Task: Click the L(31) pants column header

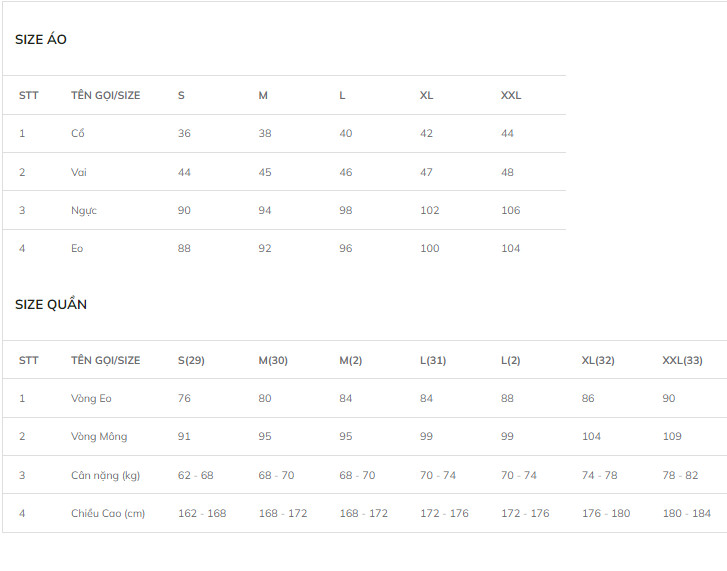Action: point(433,360)
